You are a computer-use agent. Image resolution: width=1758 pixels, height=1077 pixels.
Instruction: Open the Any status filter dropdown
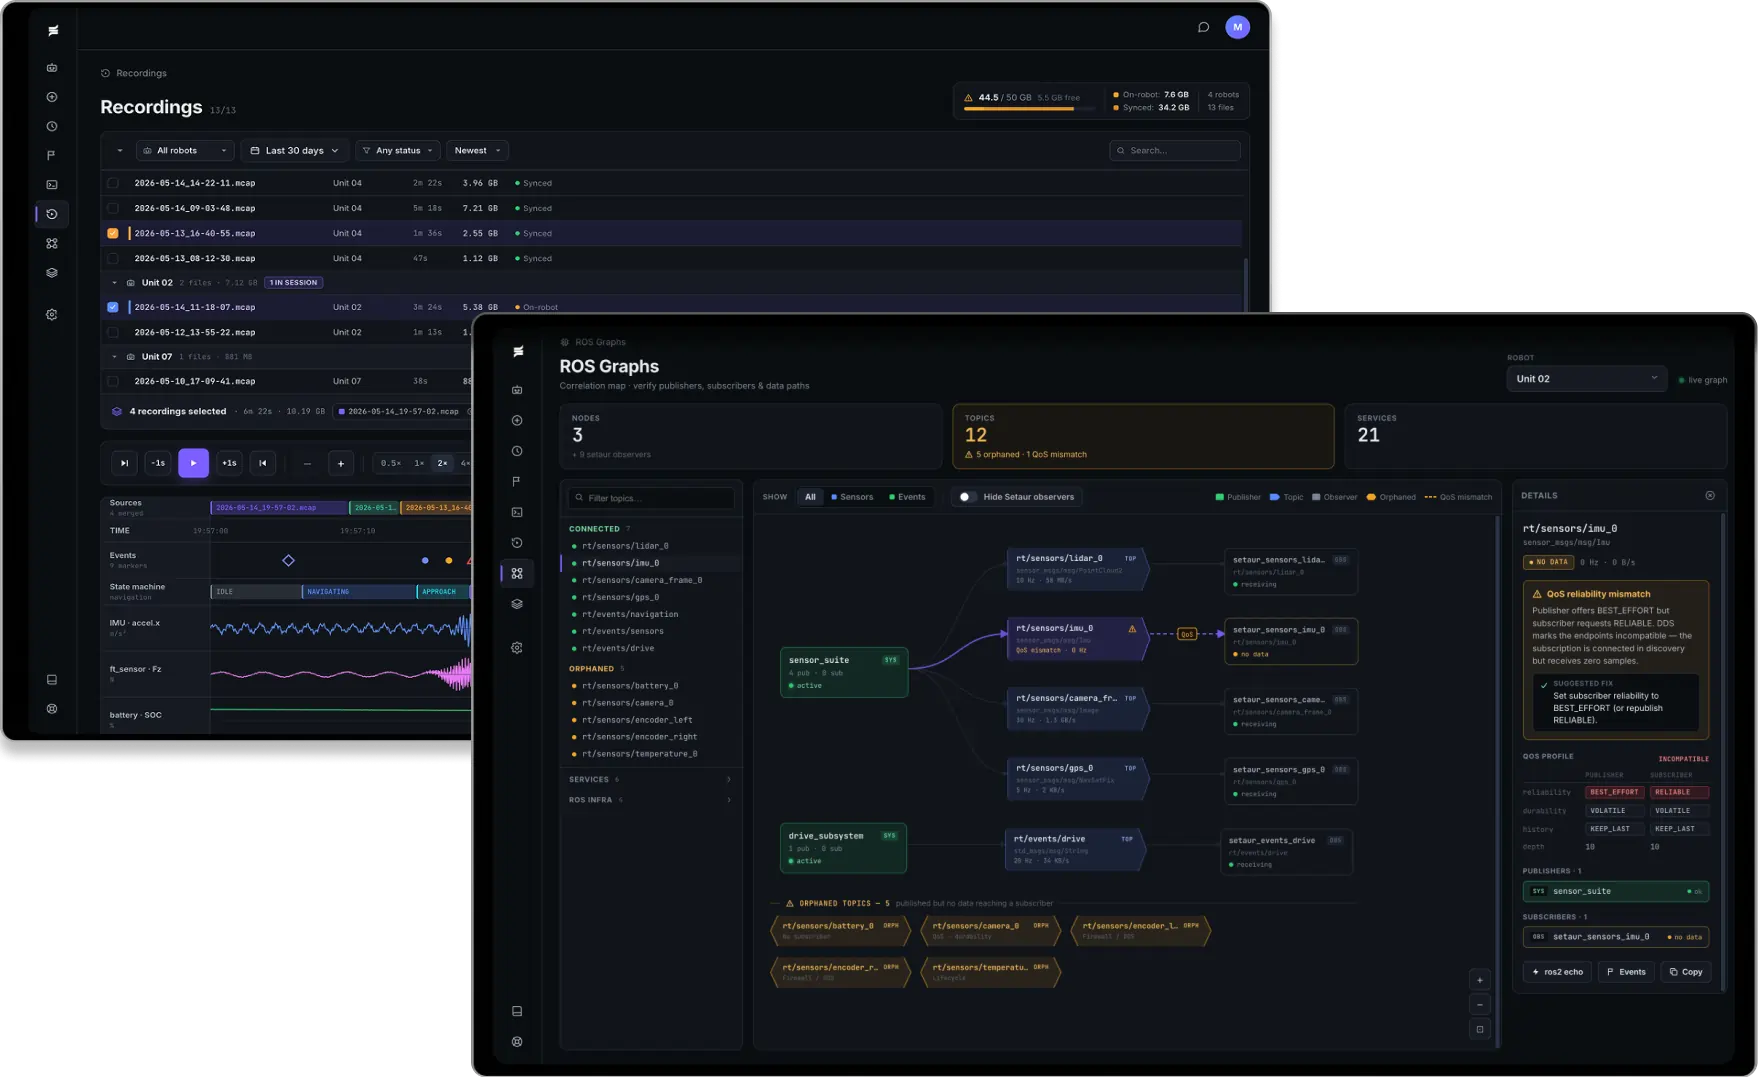pos(398,151)
